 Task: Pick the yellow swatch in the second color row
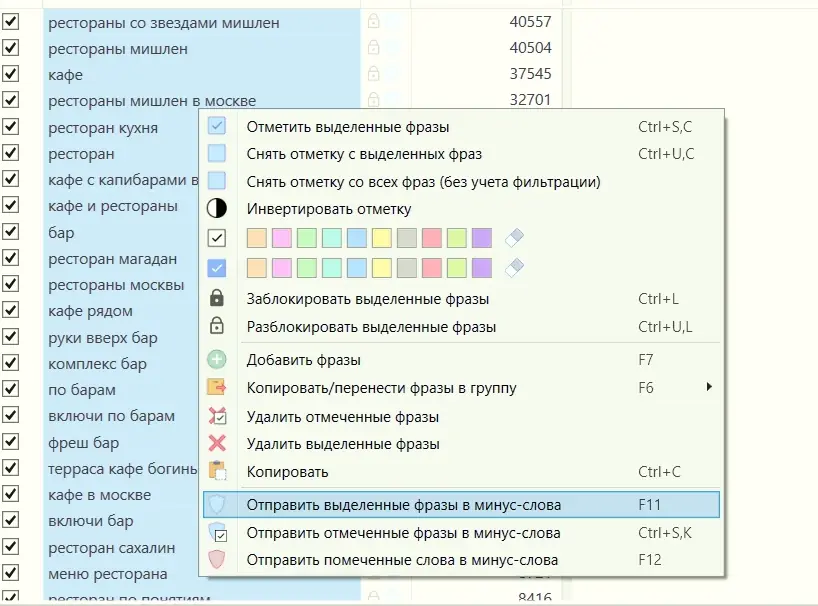382,268
